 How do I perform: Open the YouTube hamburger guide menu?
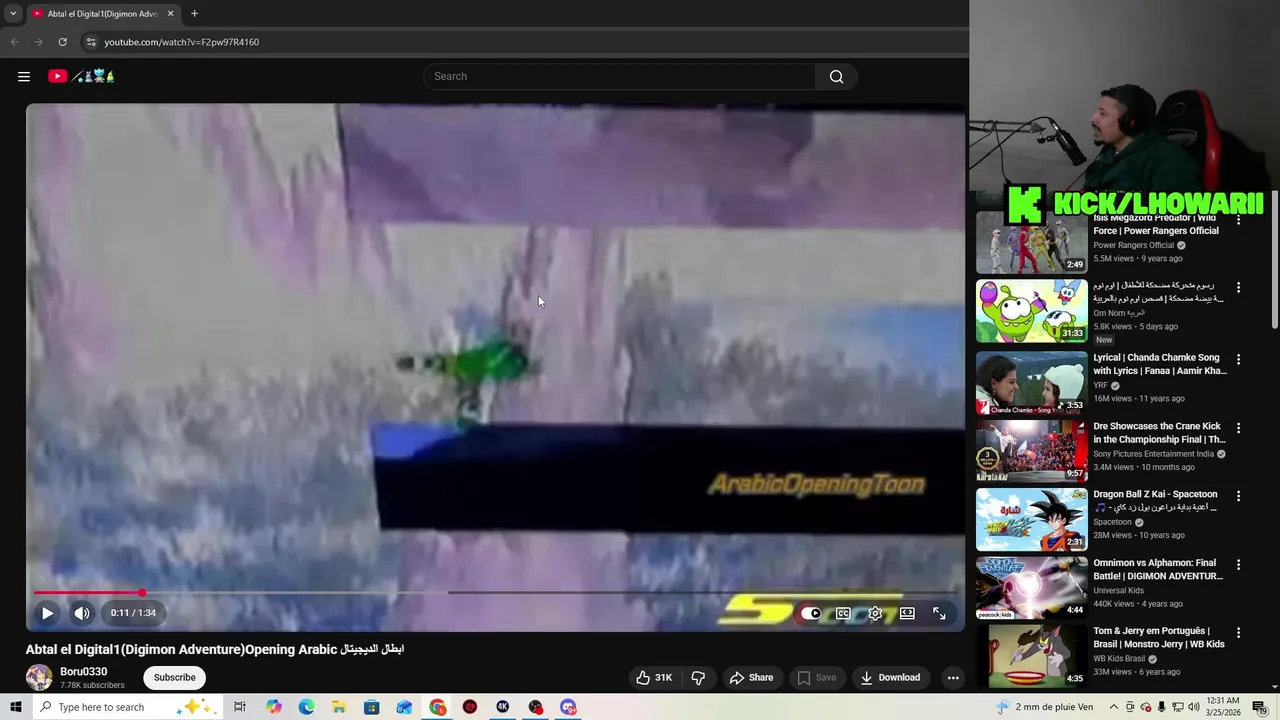tap(24, 76)
